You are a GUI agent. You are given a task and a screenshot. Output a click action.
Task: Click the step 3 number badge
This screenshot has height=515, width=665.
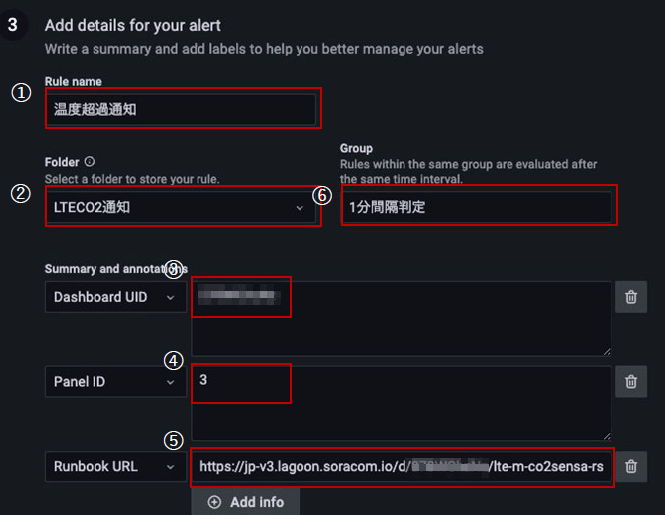point(13,25)
